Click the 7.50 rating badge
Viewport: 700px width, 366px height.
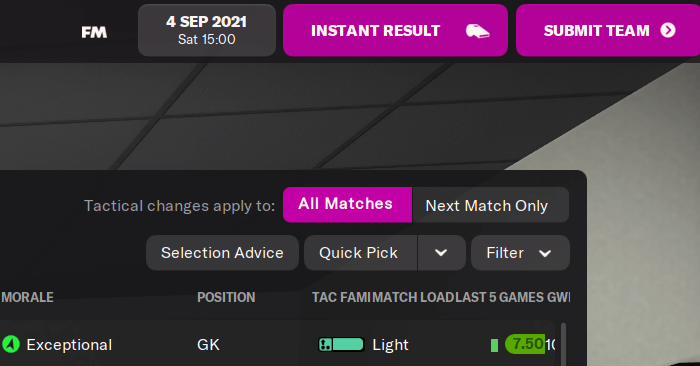pyautogui.click(x=525, y=344)
